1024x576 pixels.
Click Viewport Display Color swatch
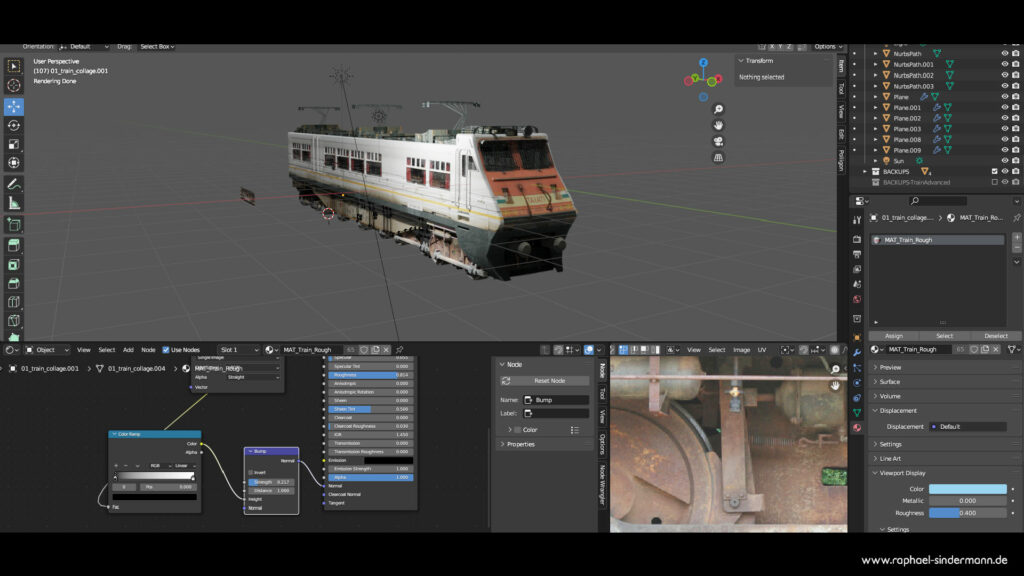pos(968,489)
